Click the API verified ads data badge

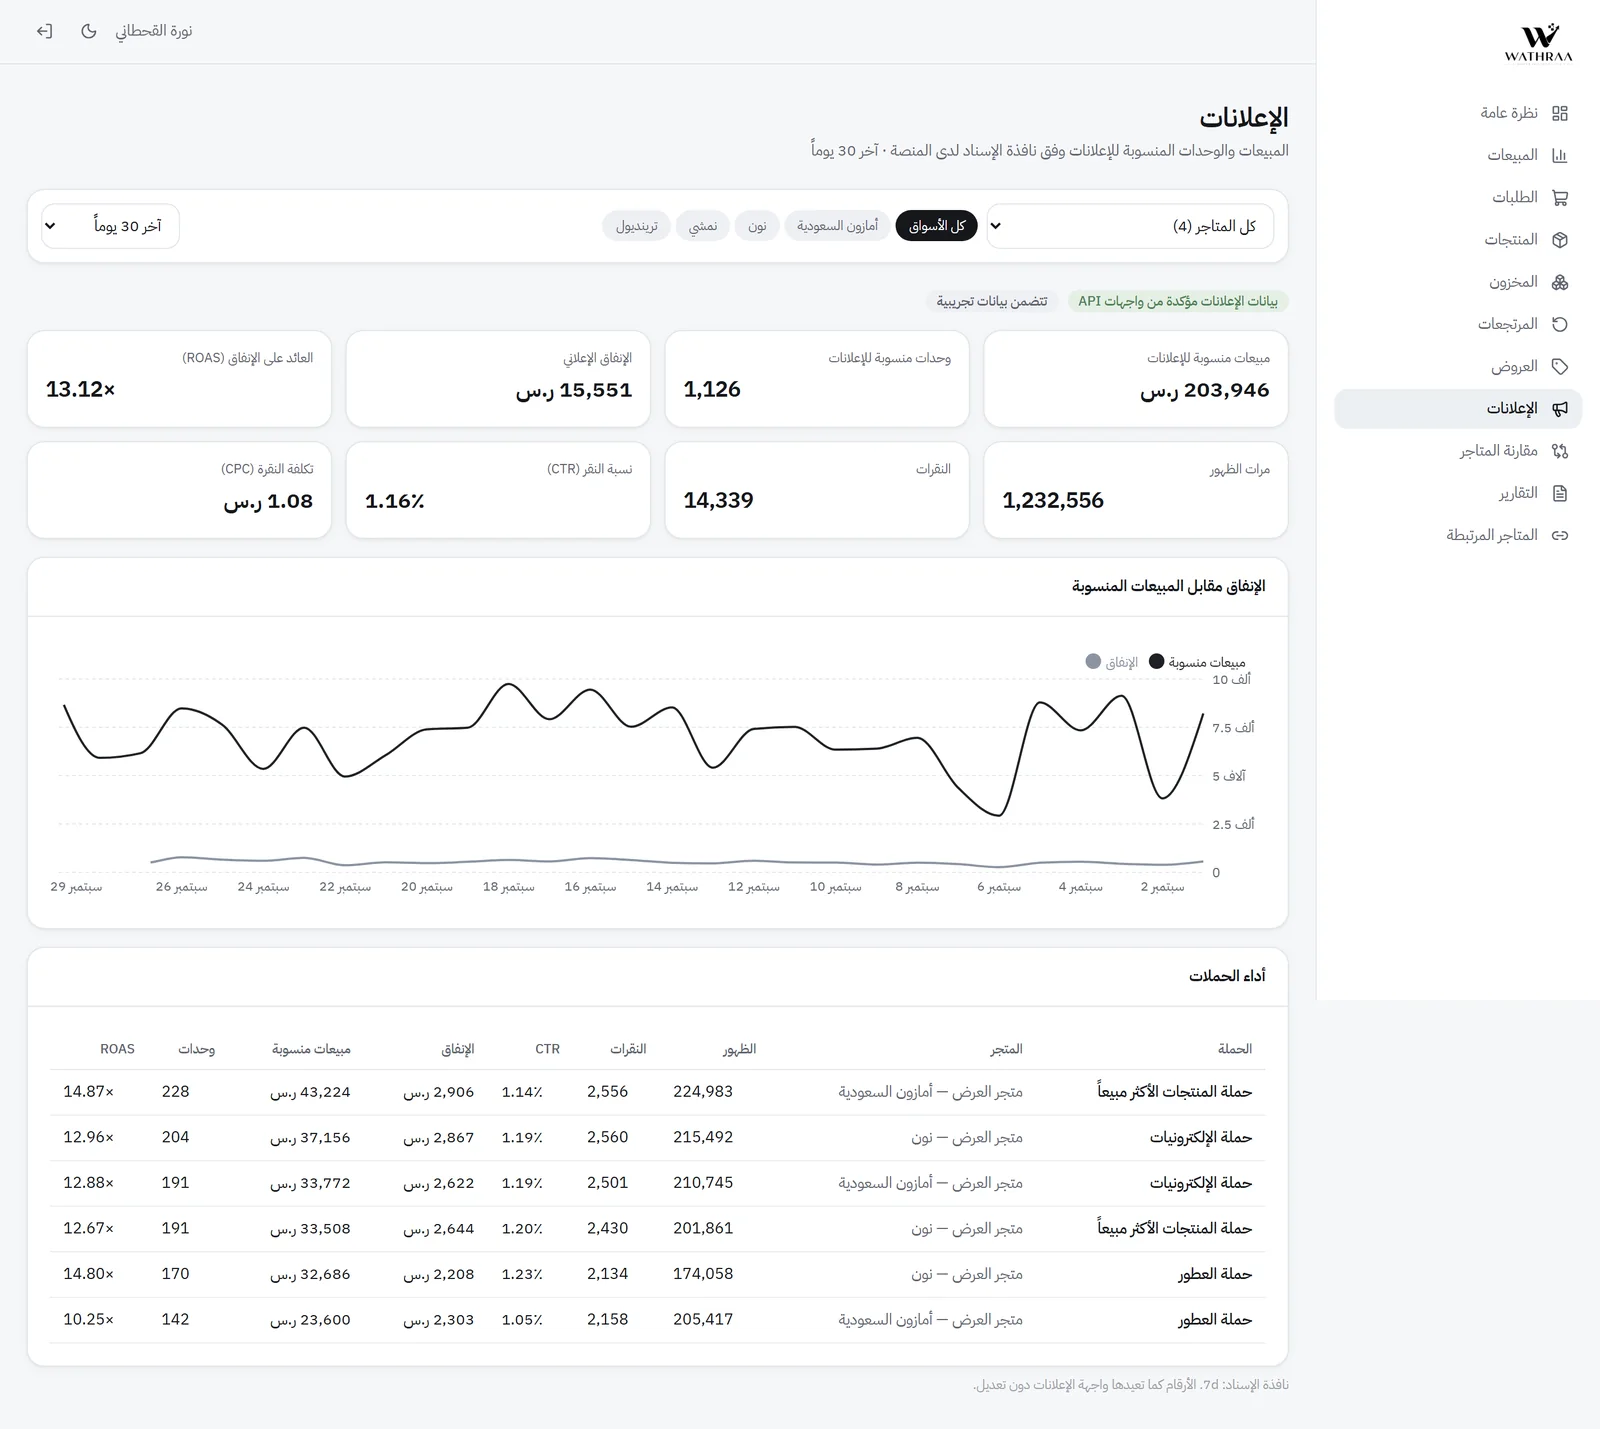(x=1178, y=301)
